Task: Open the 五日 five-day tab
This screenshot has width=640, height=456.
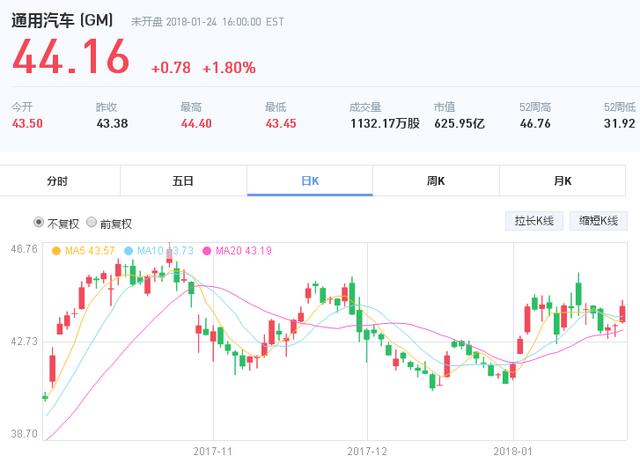Action: (183, 181)
